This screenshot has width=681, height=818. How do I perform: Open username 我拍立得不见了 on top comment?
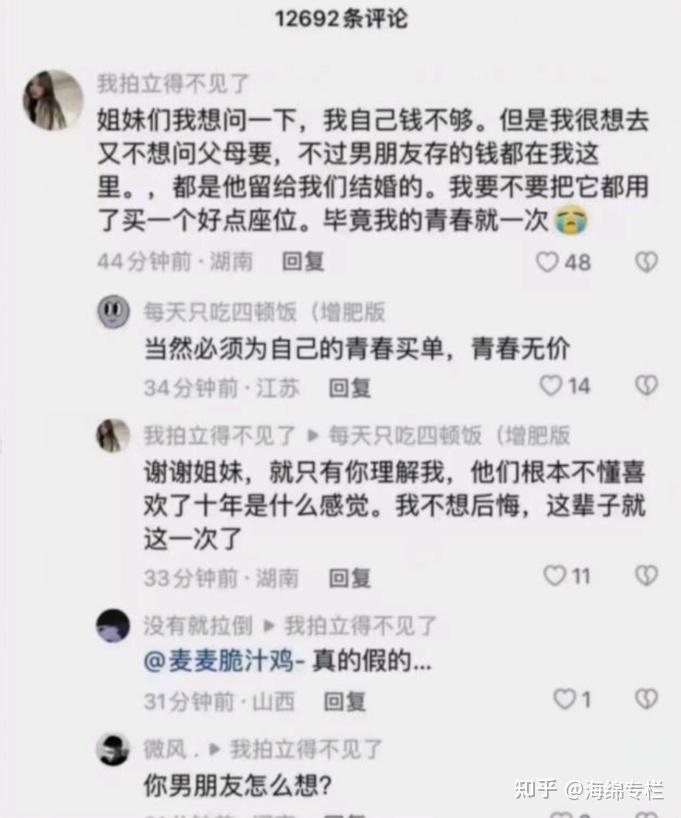(174, 84)
